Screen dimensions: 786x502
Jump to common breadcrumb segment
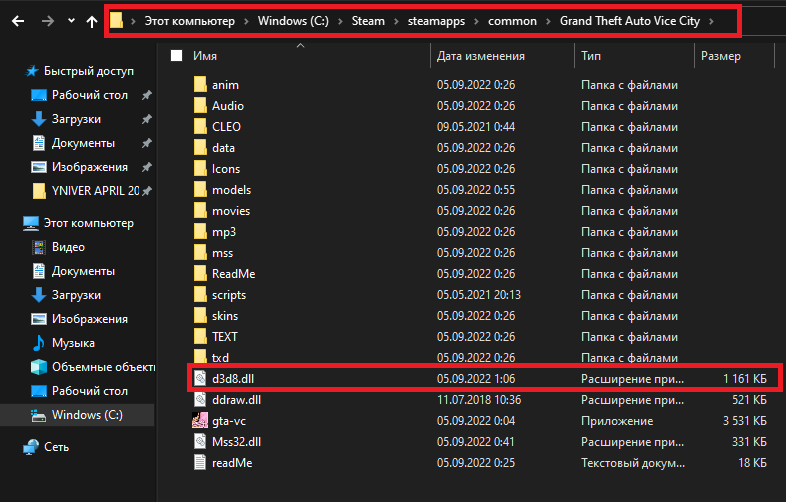pyautogui.click(x=512, y=21)
